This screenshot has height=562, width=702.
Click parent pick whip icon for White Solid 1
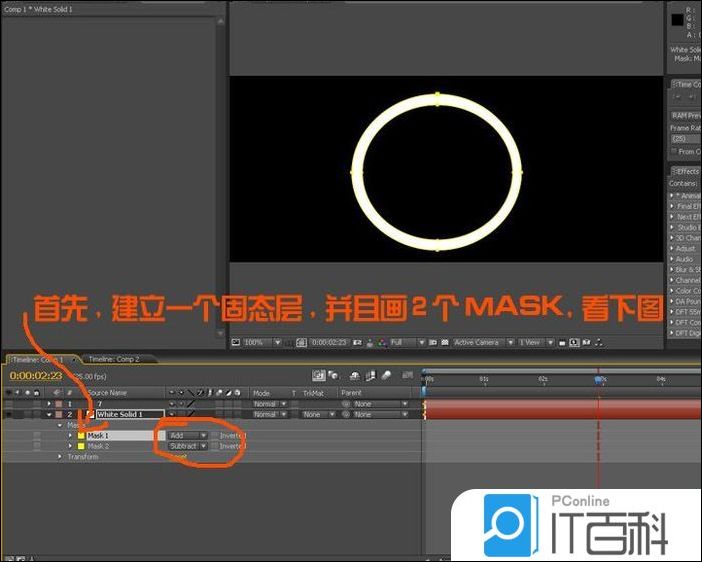click(x=346, y=414)
